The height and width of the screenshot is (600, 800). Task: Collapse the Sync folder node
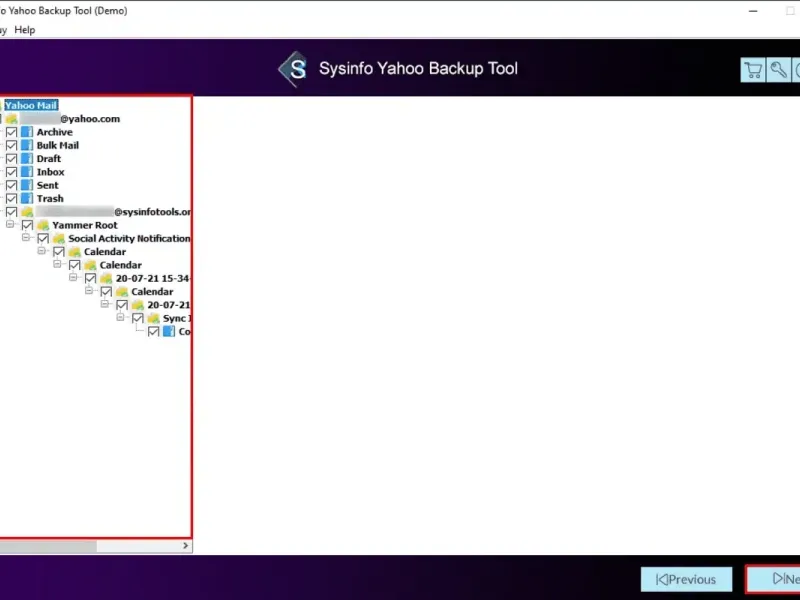pos(120,317)
